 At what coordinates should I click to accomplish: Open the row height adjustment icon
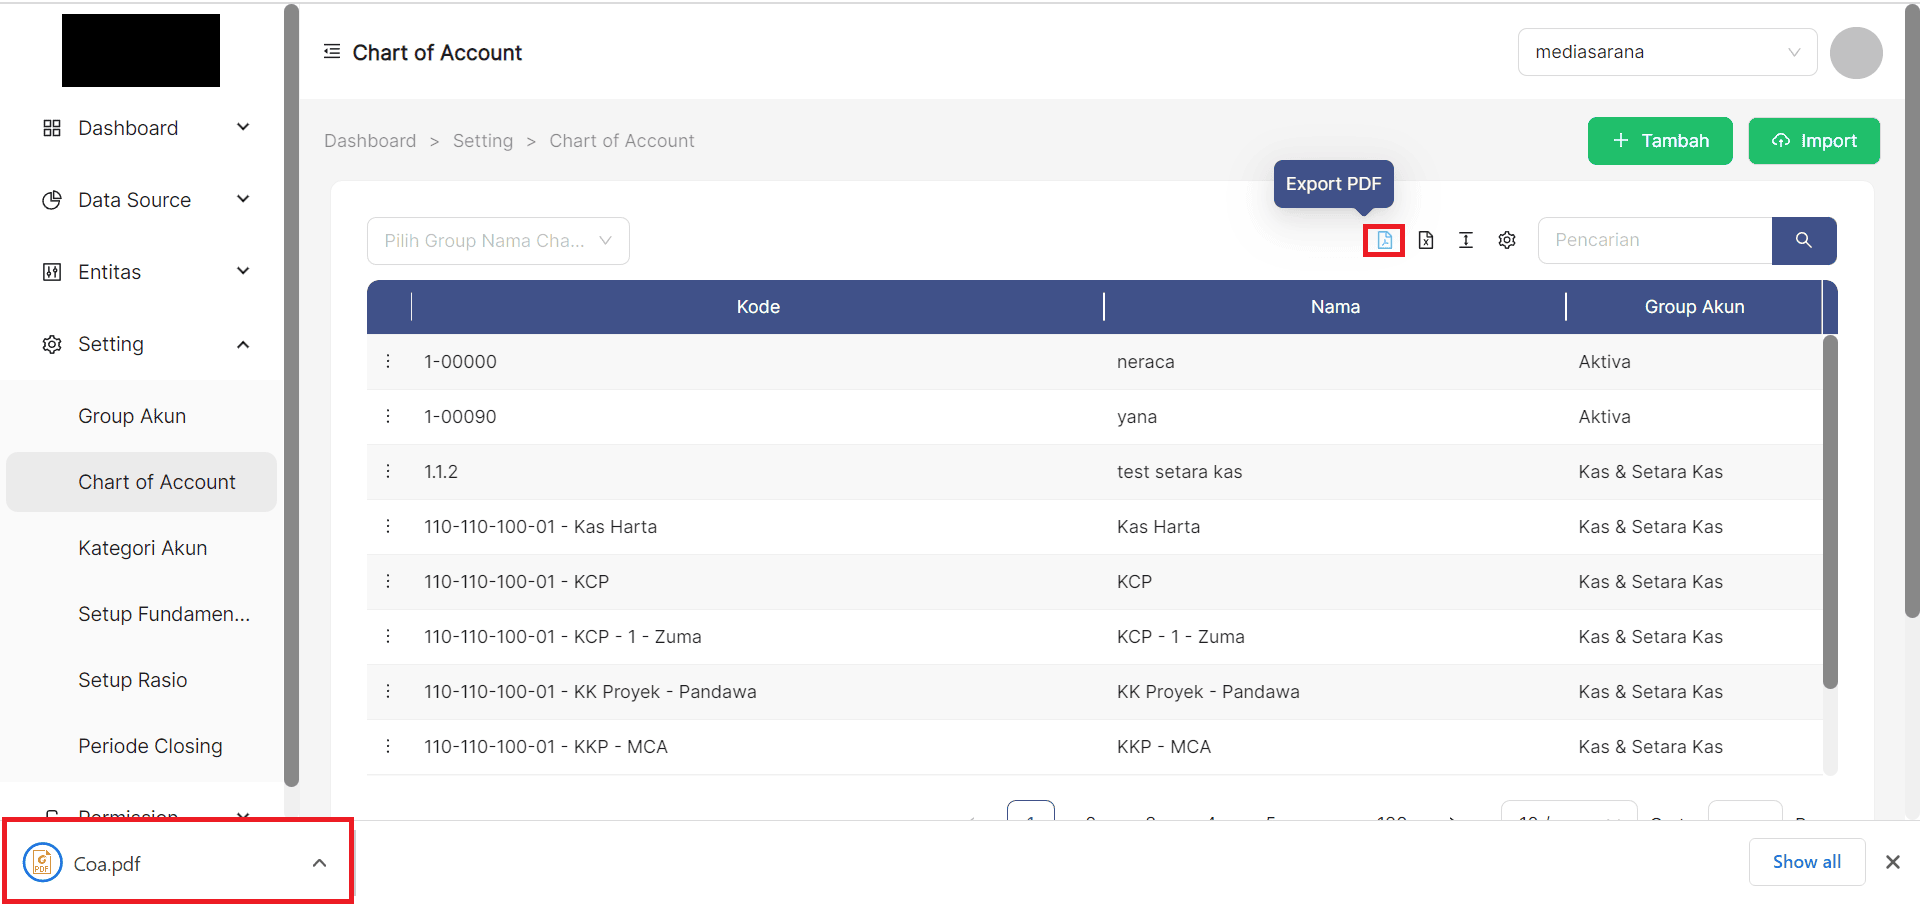click(1466, 240)
